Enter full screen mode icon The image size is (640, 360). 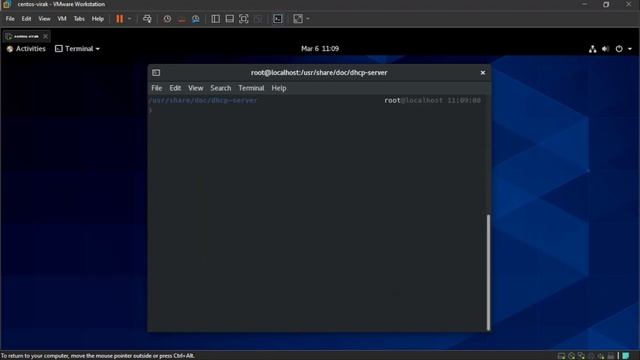coord(244,19)
